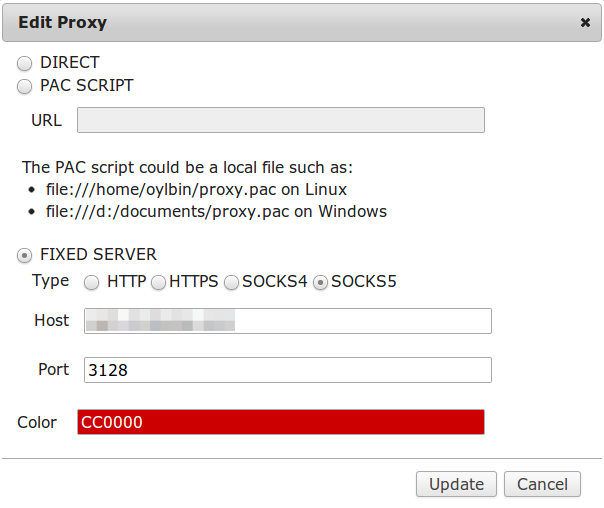Select the DIRECT radio option
Image resolution: width=604 pixels, height=508 pixels.
[24, 63]
